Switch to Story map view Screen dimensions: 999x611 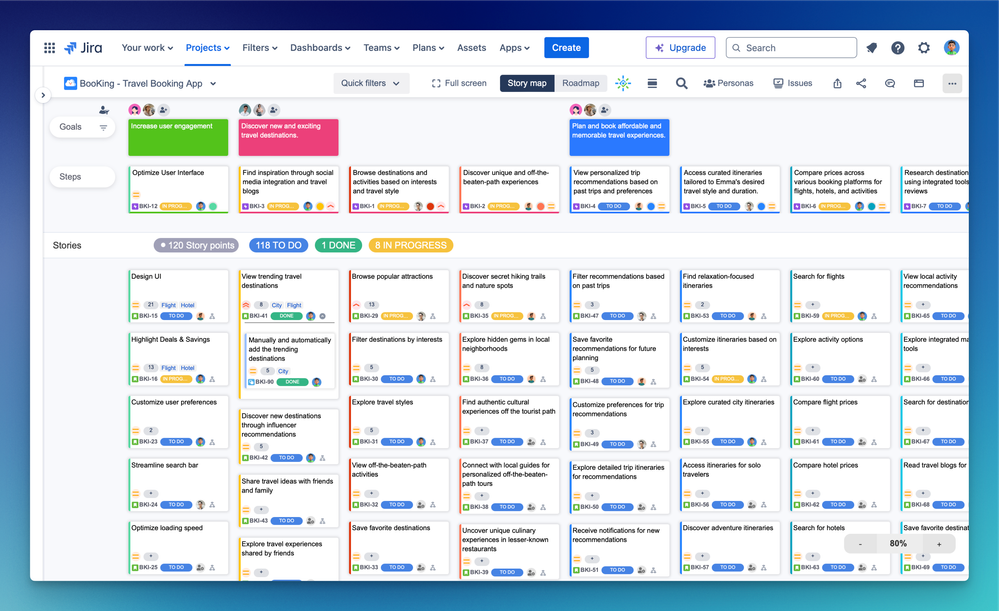pos(527,83)
